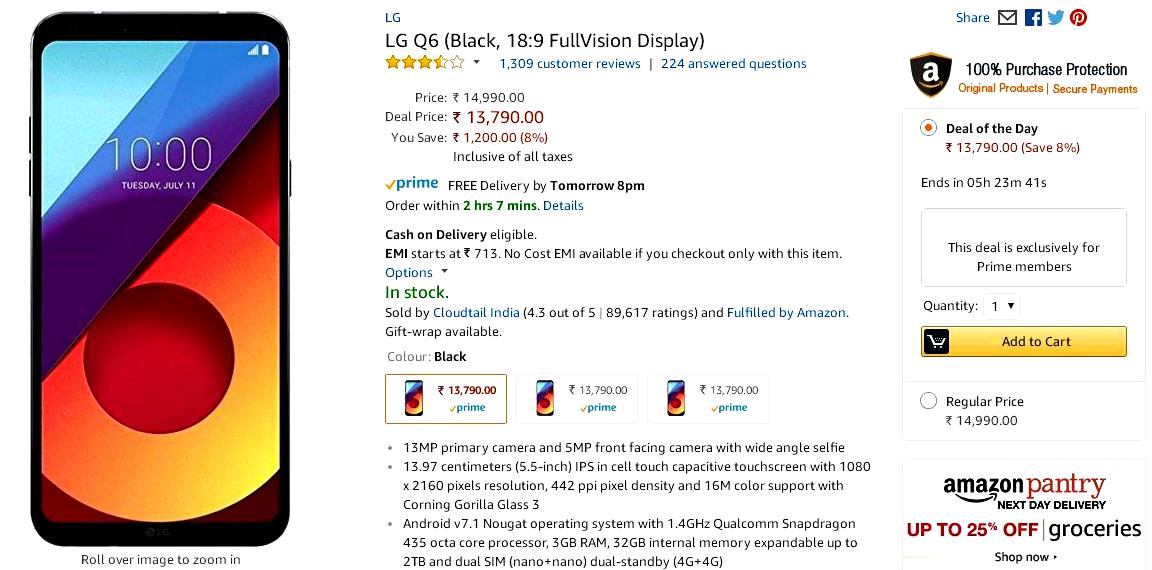Open the Quantity dropdown
This screenshot has width=1152, height=570.
pos(1001,306)
